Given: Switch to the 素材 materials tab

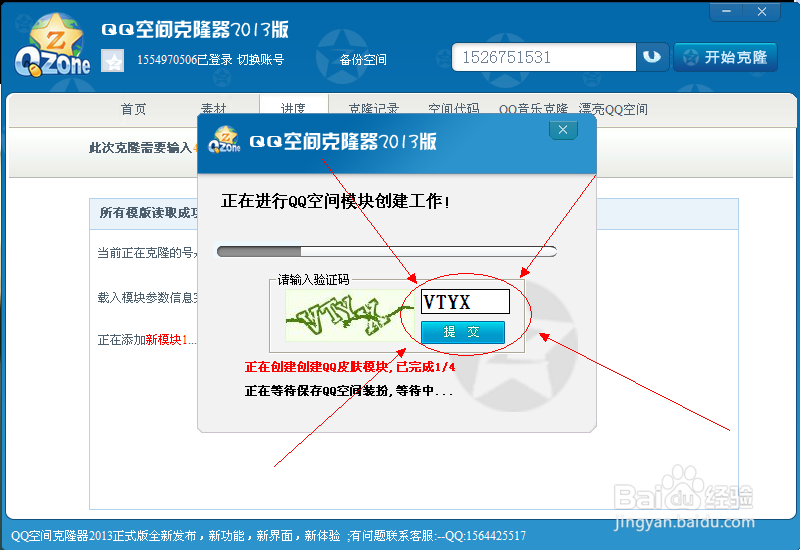Looking at the screenshot, I should pos(213,109).
